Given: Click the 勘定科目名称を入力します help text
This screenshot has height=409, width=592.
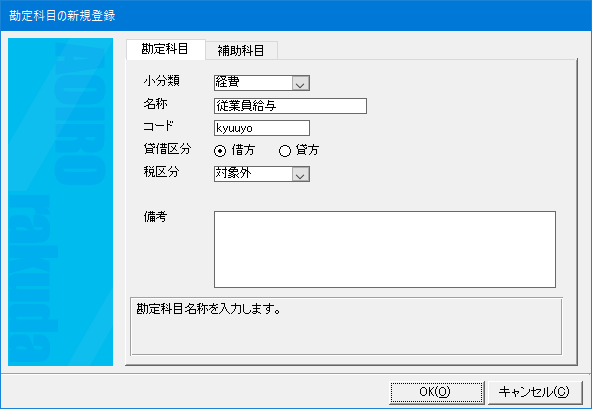Looking at the screenshot, I should 208,309.
